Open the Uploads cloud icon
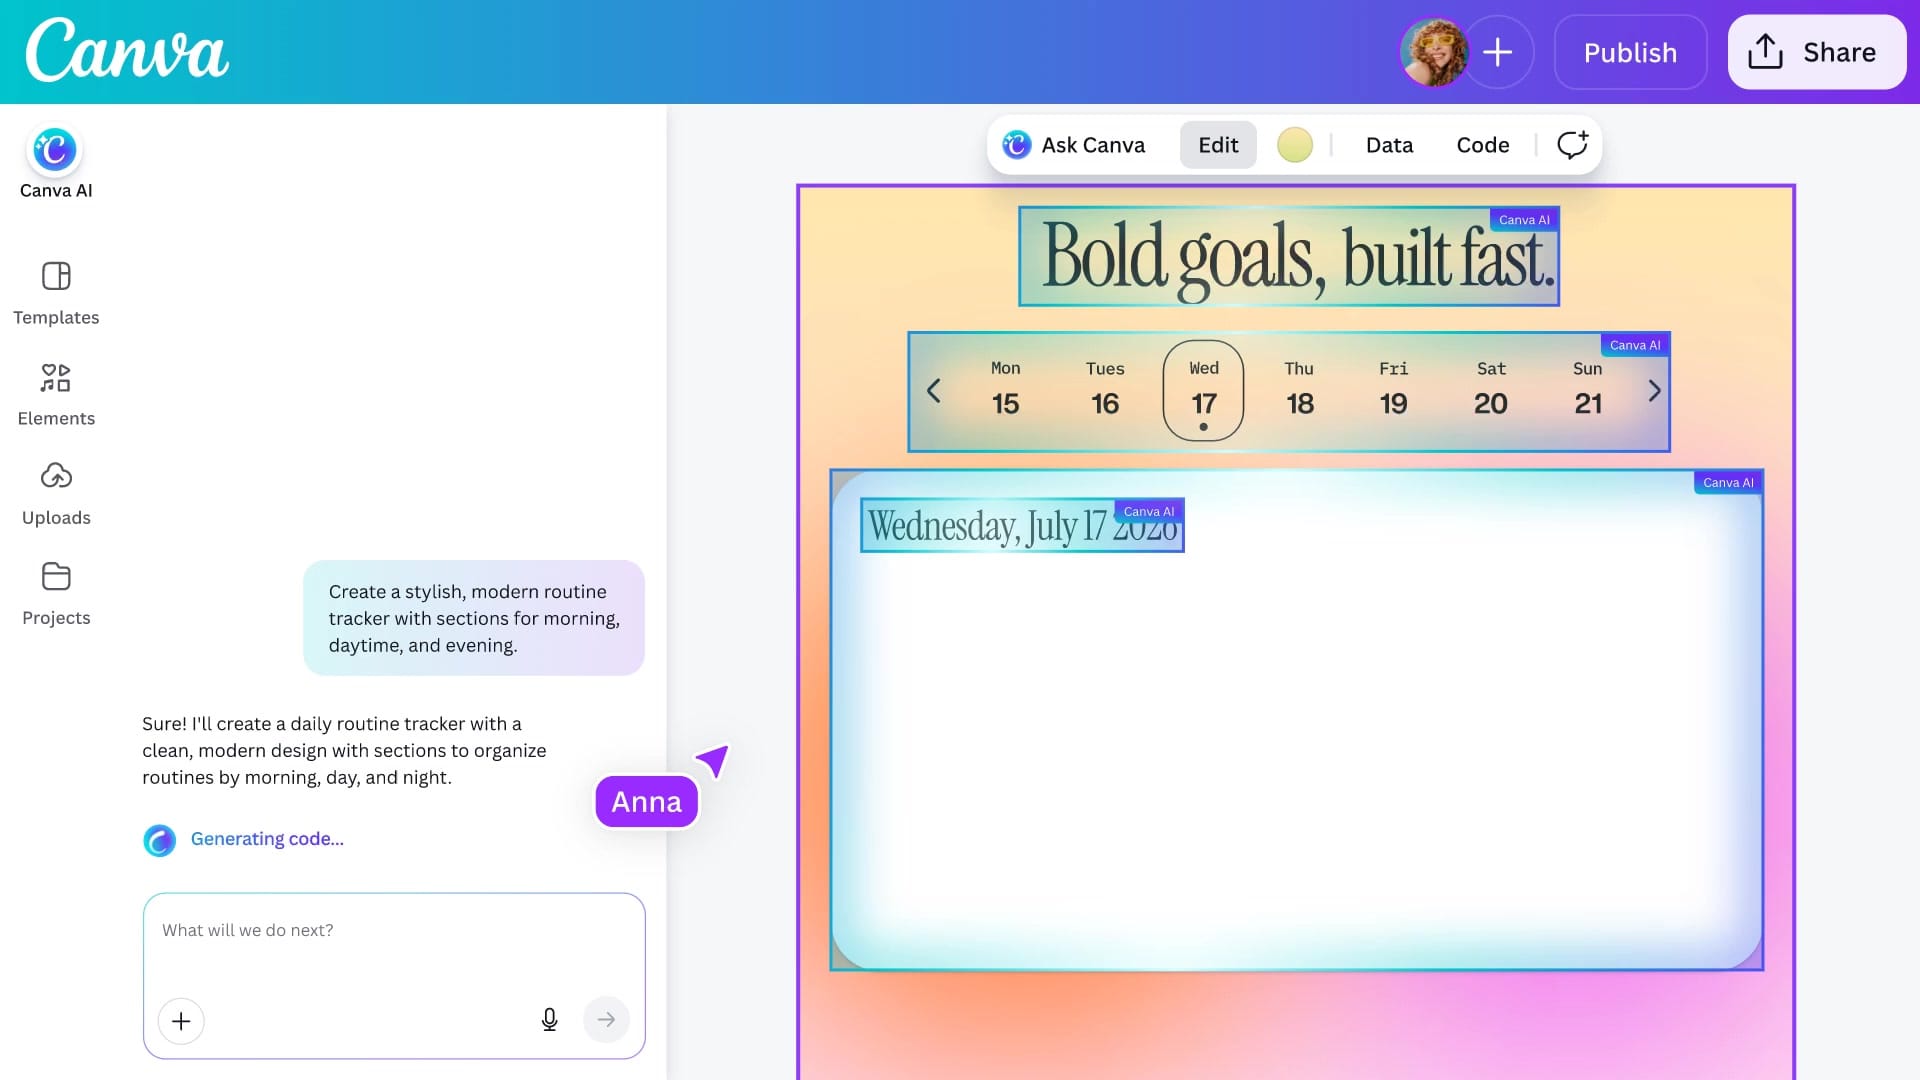The width and height of the screenshot is (1920, 1080). pyautogui.click(x=56, y=476)
